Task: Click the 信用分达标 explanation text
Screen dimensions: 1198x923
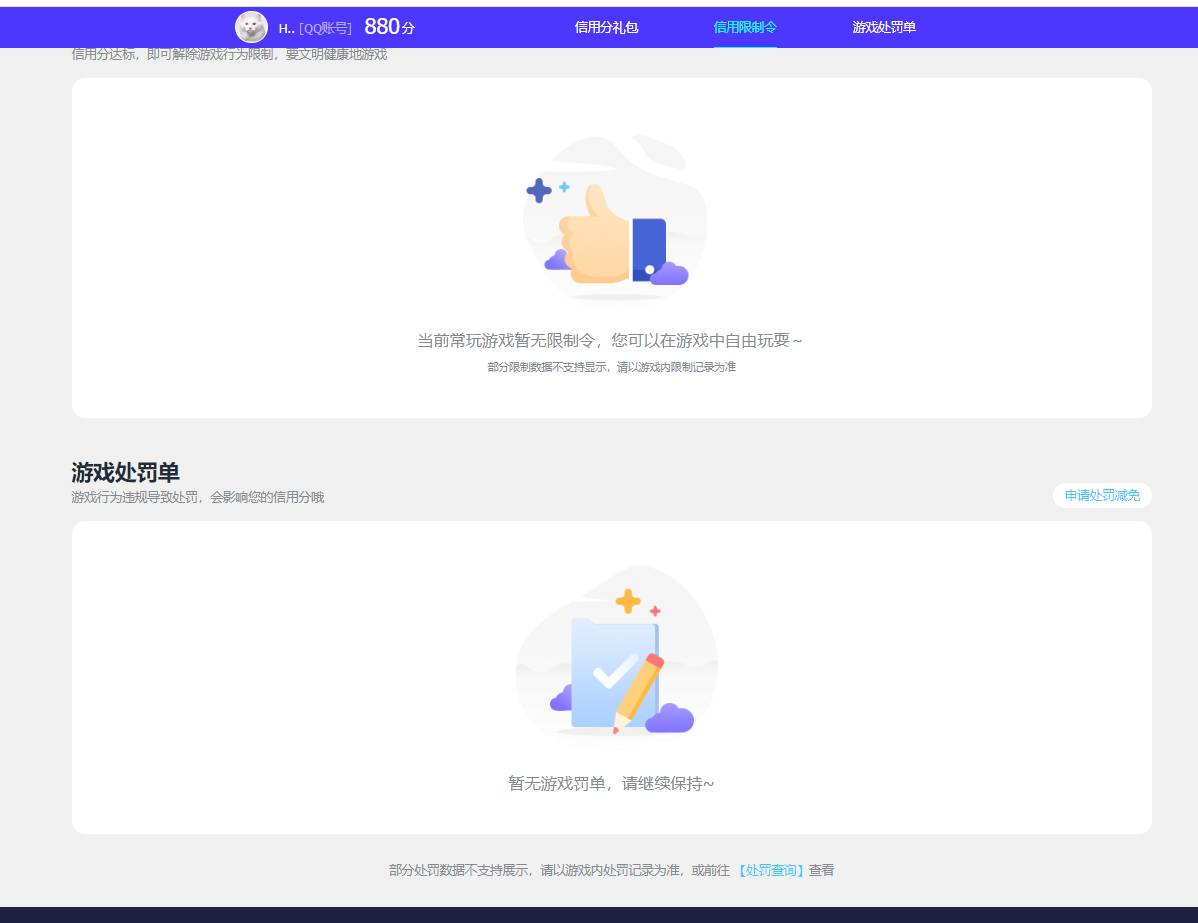Action: (x=230, y=54)
